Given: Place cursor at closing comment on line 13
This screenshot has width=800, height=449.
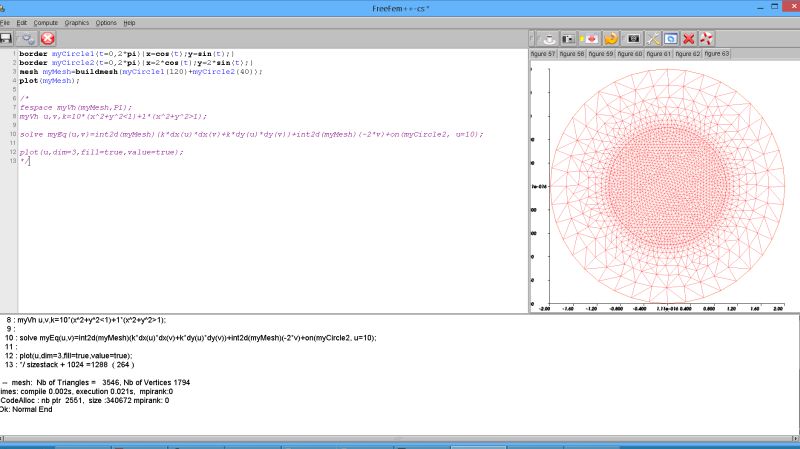Looking at the screenshot, I should [25, 161].
